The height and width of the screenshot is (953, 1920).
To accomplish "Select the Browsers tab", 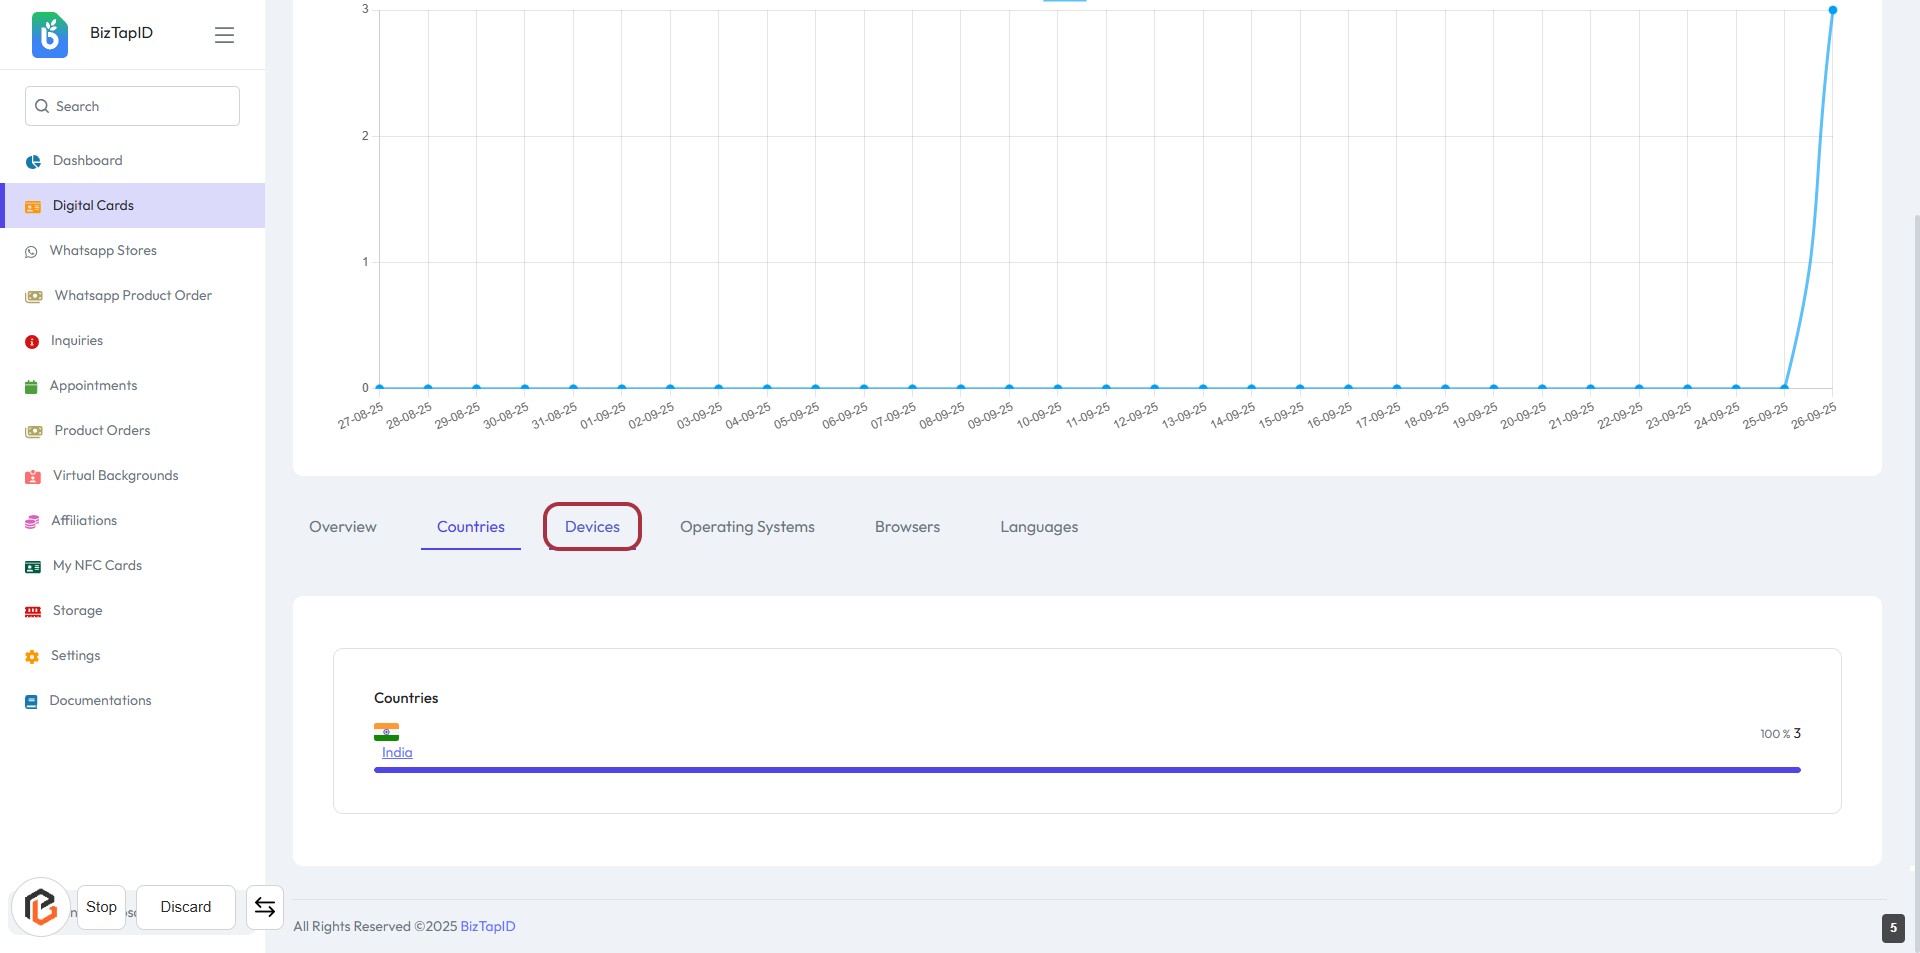I will coord(907,527).
